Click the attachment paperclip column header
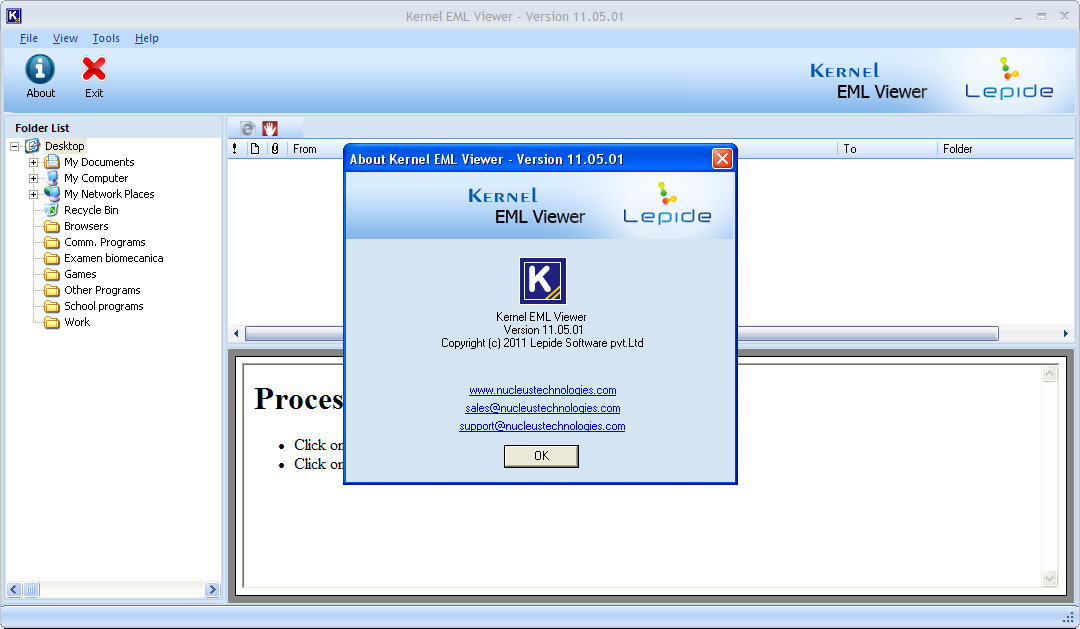Screen dimensions: 1080x629 [x=275, y=149]
